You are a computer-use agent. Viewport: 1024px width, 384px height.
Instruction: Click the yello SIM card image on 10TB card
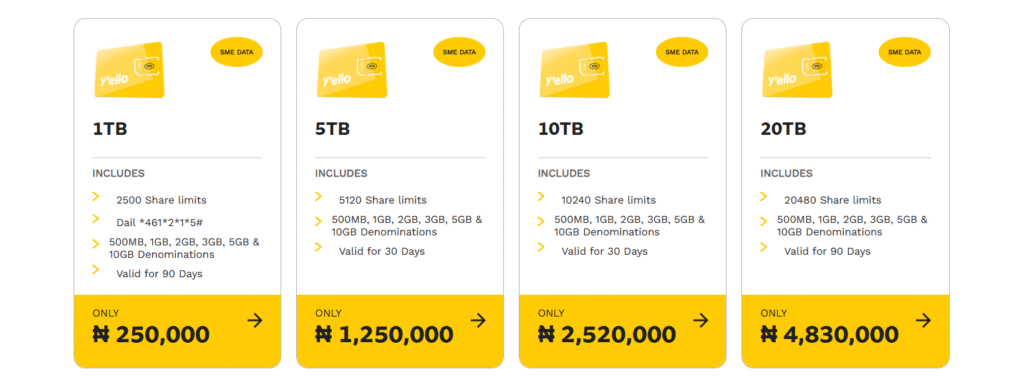575,70
